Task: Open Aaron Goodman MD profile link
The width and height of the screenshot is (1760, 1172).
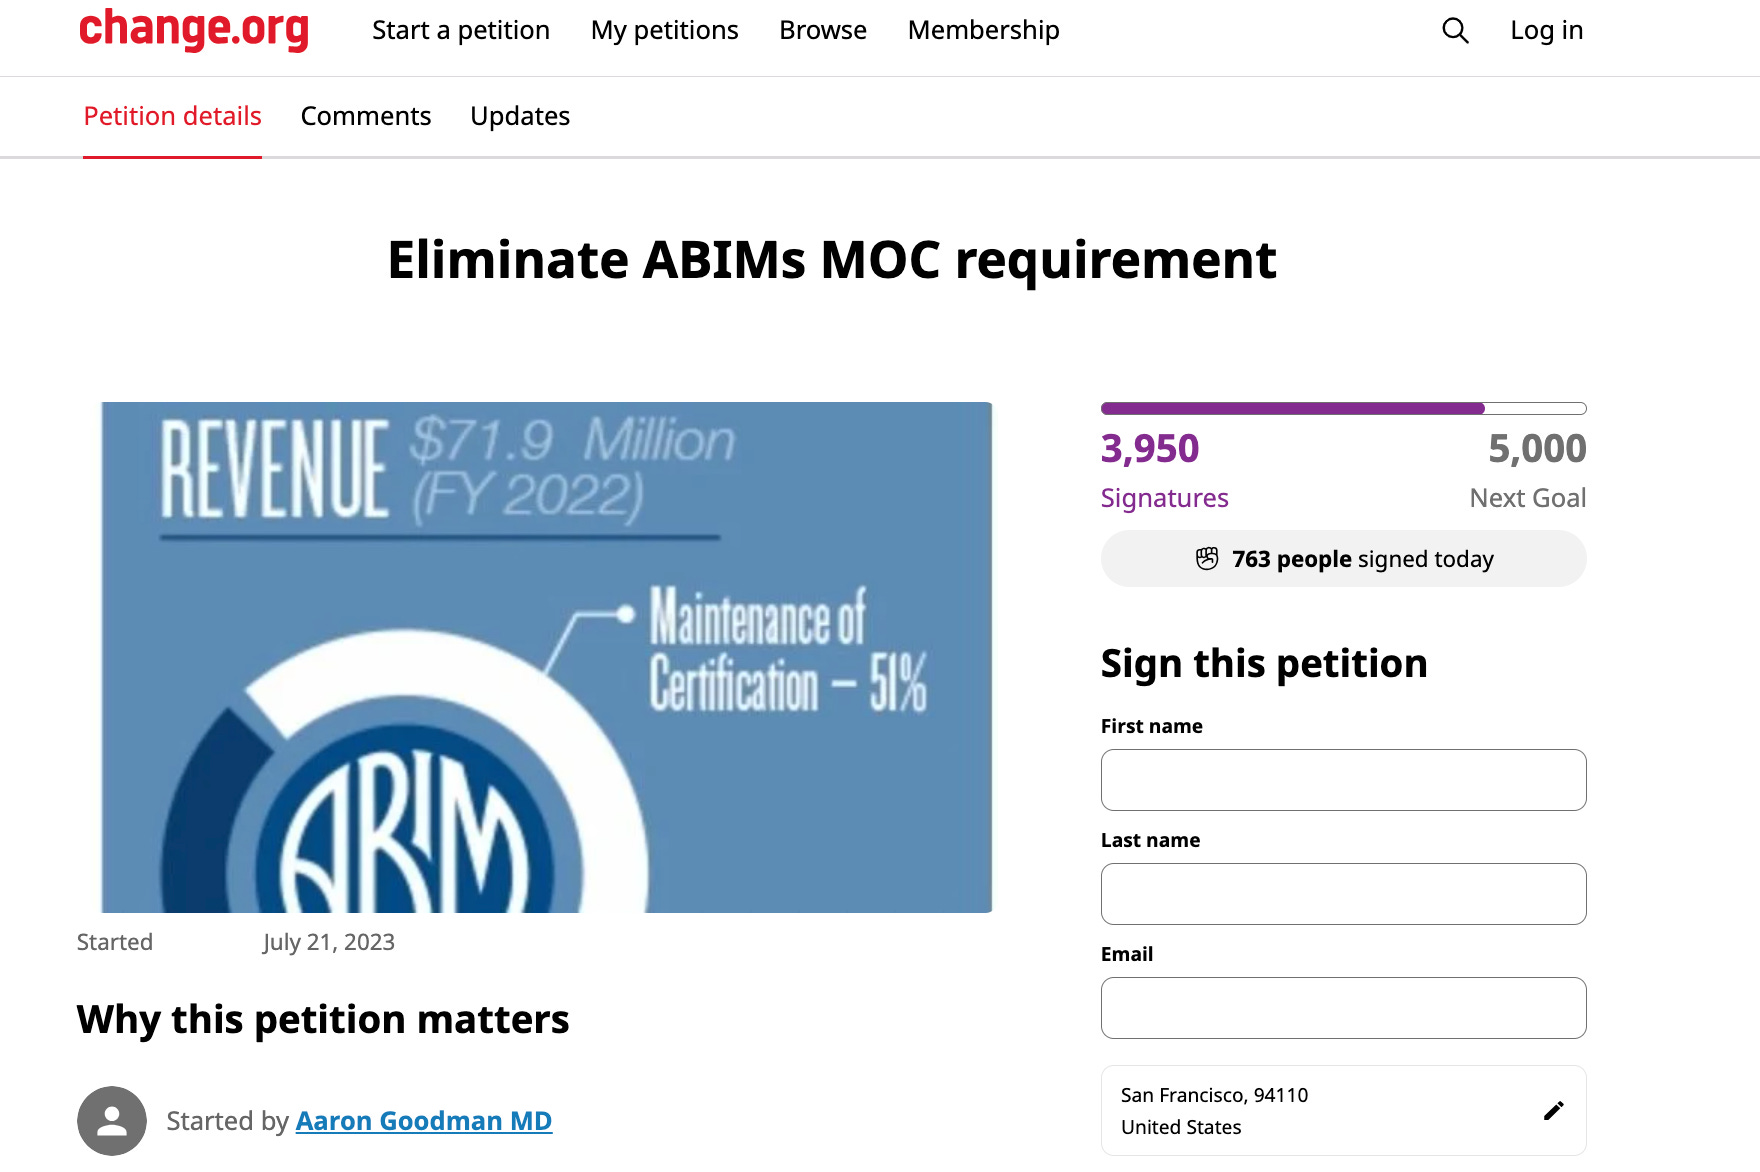Action: 424,1121
